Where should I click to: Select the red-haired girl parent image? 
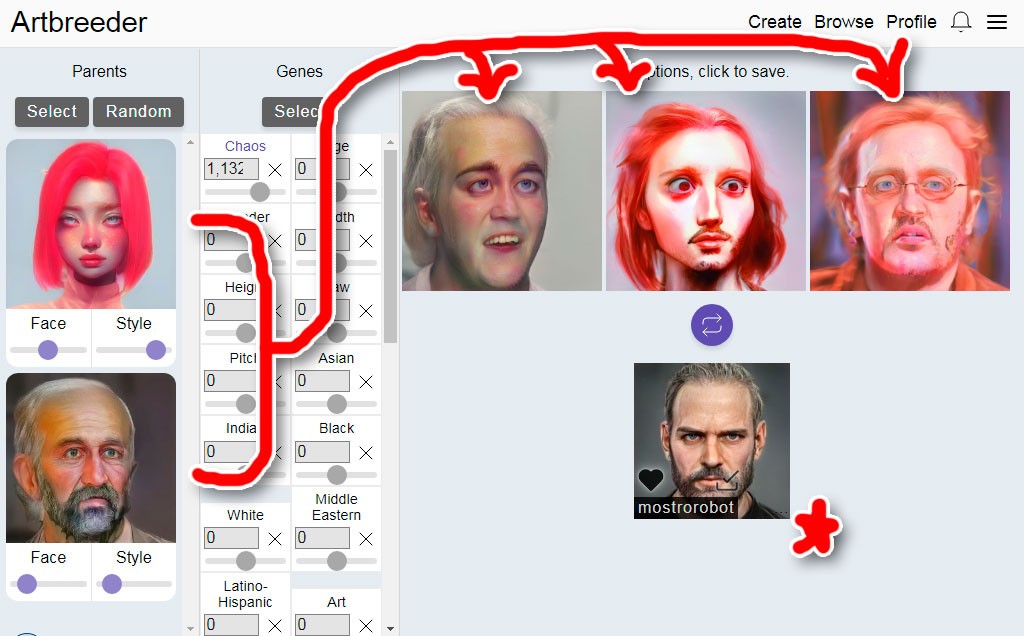[91, 223]
